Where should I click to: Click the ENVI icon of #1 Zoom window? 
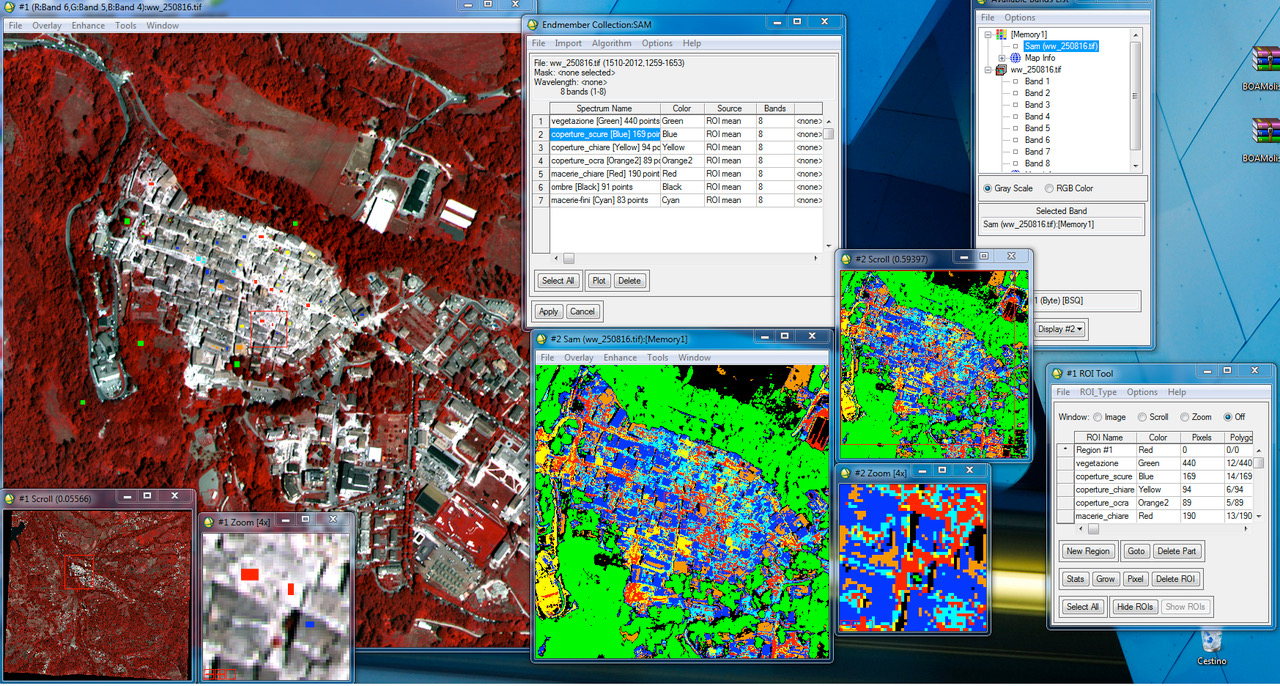pos(207,522)
